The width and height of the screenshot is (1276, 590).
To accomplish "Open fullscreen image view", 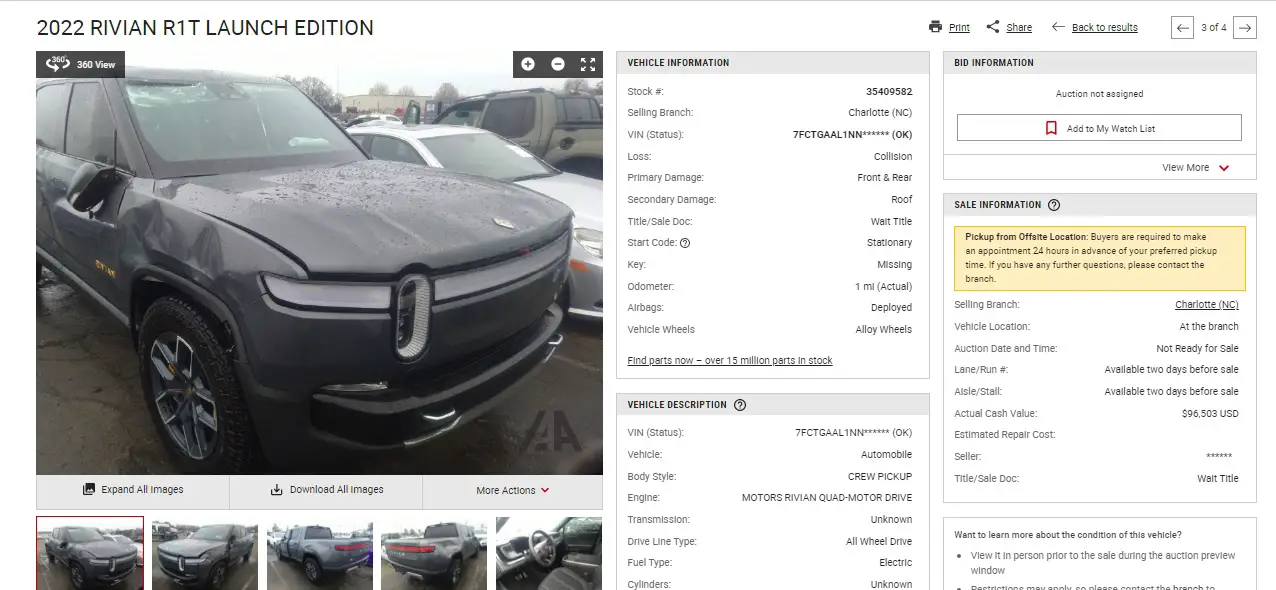I will tap(588, 64).
